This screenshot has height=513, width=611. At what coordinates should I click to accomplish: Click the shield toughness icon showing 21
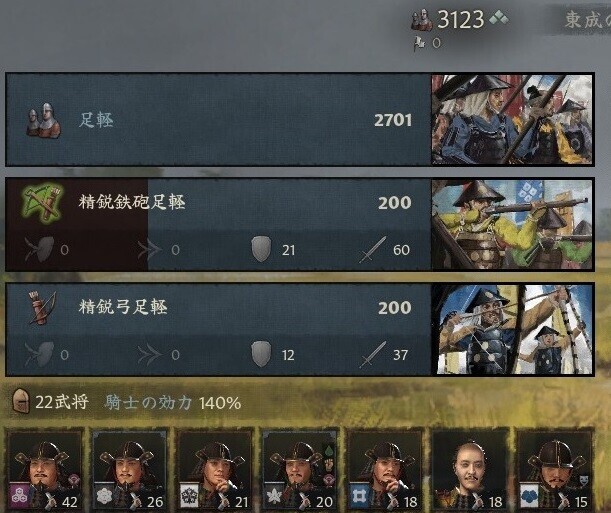pyautogui.click(x=261, y=249)
